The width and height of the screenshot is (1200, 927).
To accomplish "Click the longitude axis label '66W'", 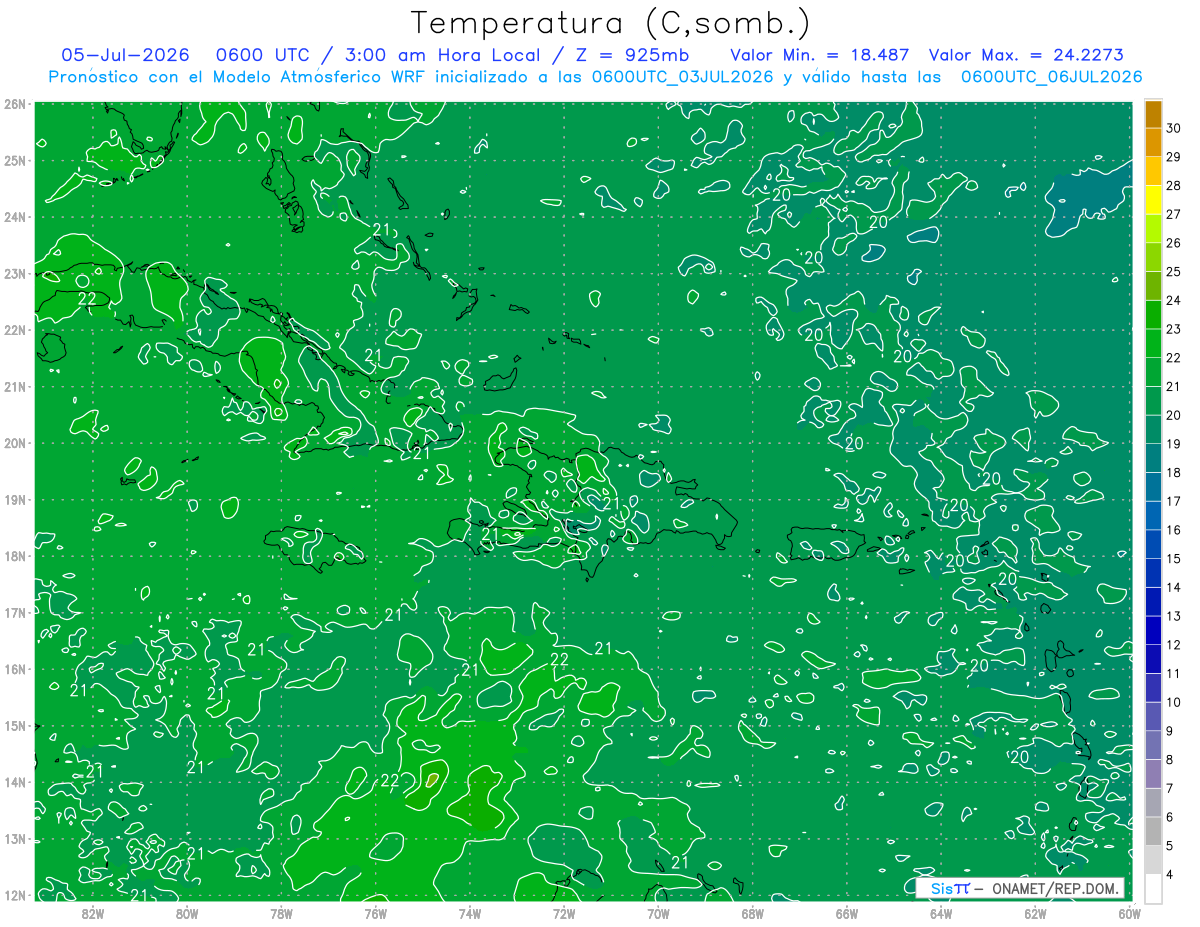I will click(846, 913).
